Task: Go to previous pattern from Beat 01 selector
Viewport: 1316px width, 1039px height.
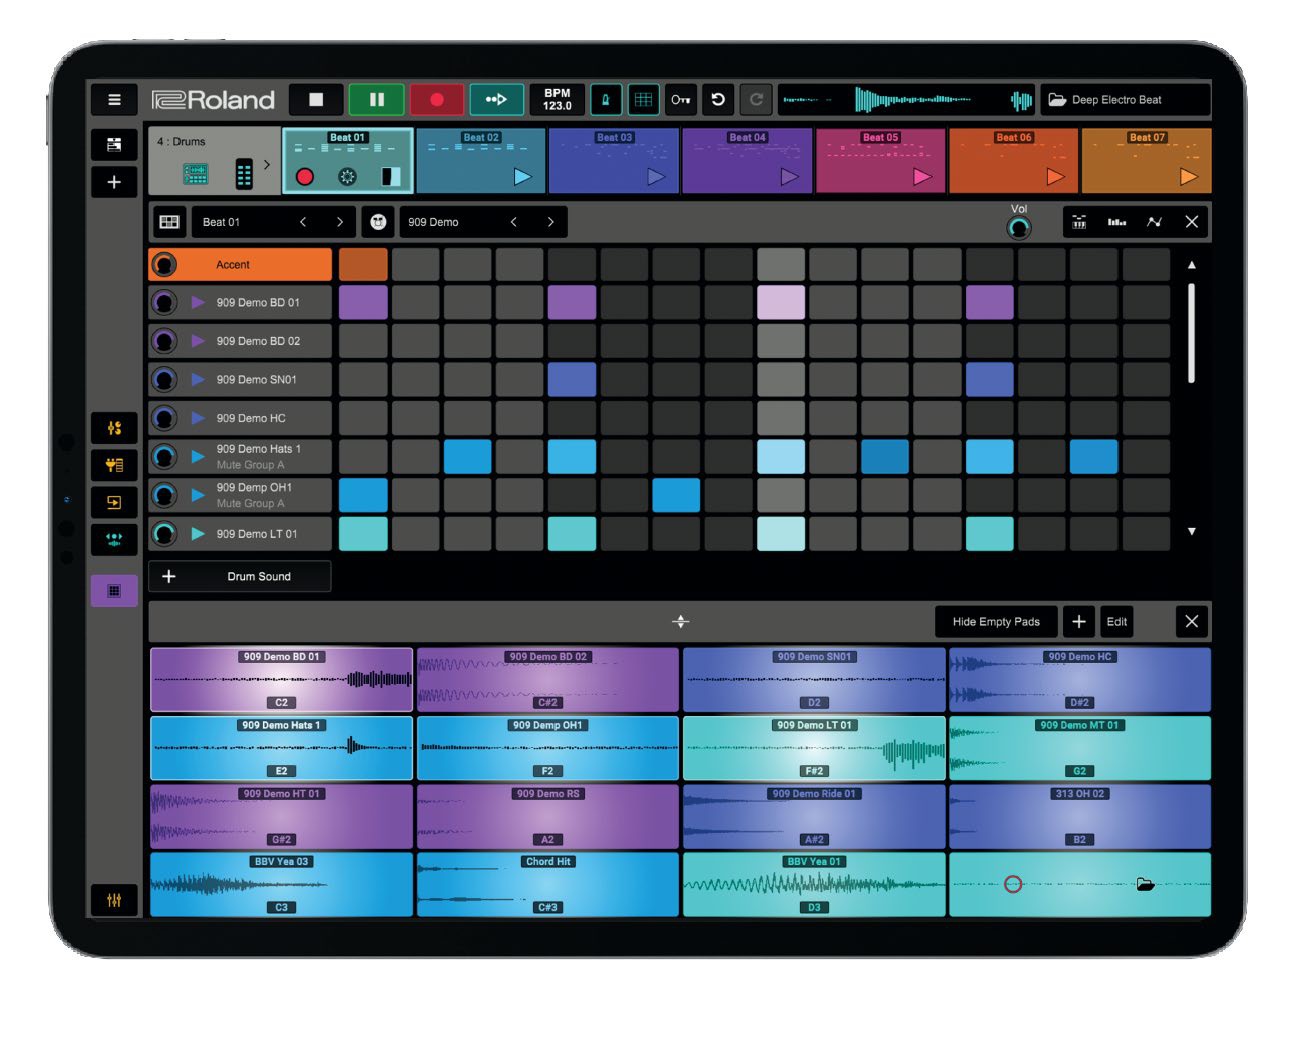Action: coord(303,222)
